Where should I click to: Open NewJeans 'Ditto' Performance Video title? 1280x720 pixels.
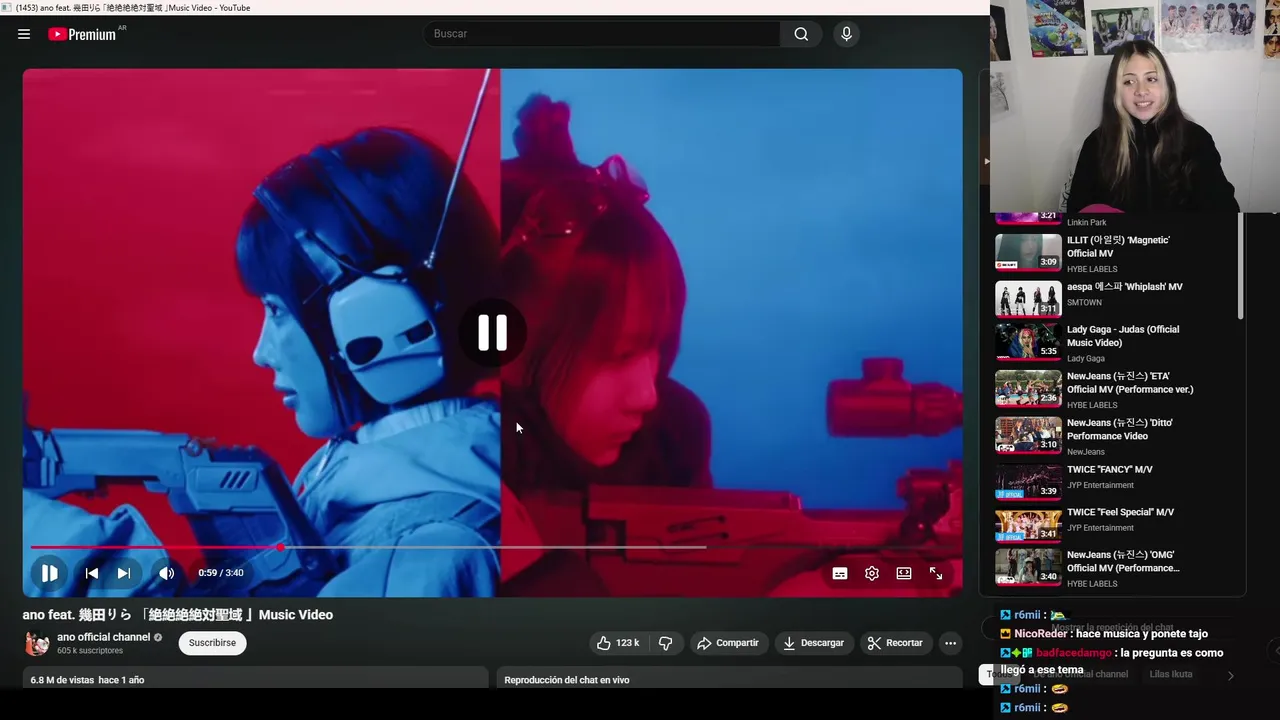[x=1120, y=429]
